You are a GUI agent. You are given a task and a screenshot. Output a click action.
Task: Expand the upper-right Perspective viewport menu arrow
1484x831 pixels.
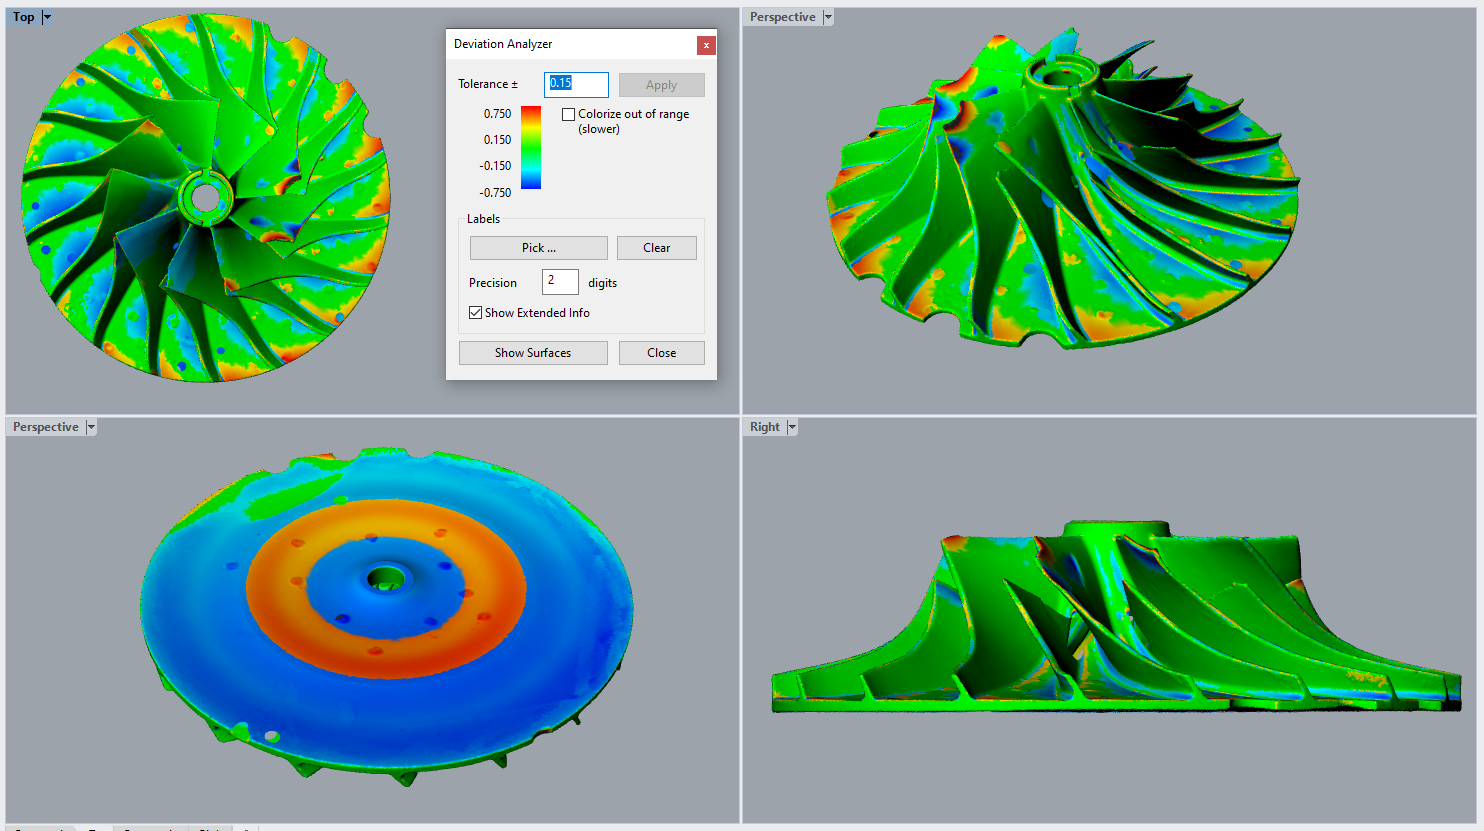coord(828,17)
